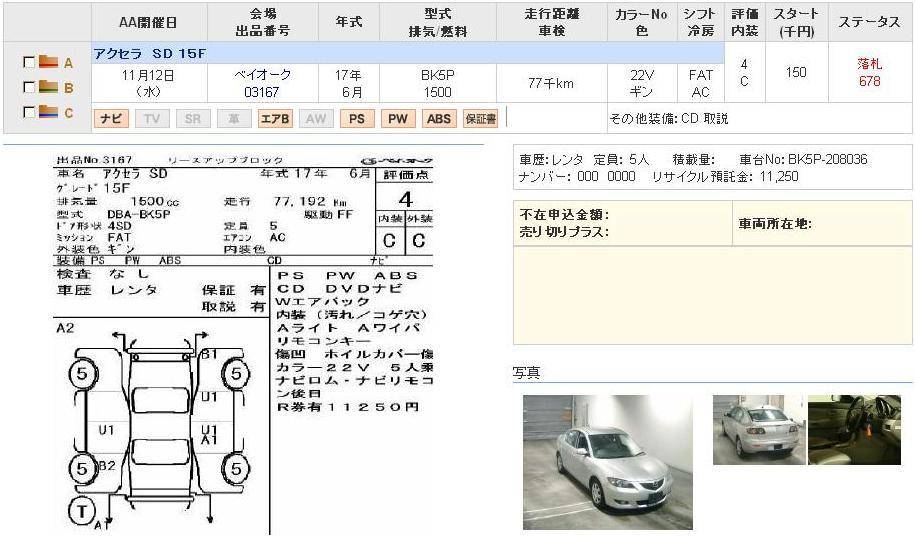Click the 写真 section heading
Image resolution: width=915 pixels, height=542 pixels.
click(x=526, y=372)
